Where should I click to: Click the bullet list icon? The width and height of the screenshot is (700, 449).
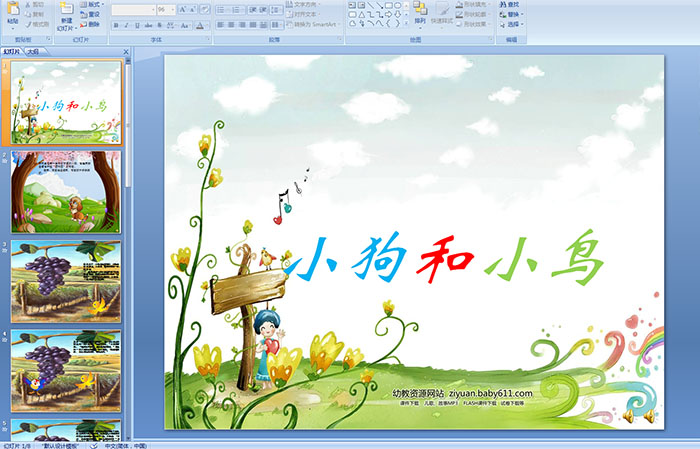pyautogui.click(x=222, y=9)
